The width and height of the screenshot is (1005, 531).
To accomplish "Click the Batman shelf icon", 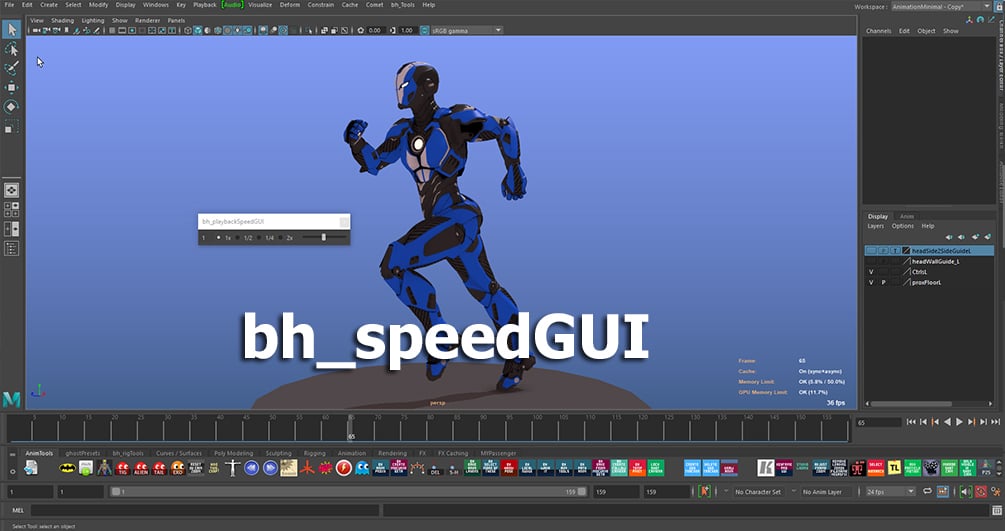I will (67, 468).
